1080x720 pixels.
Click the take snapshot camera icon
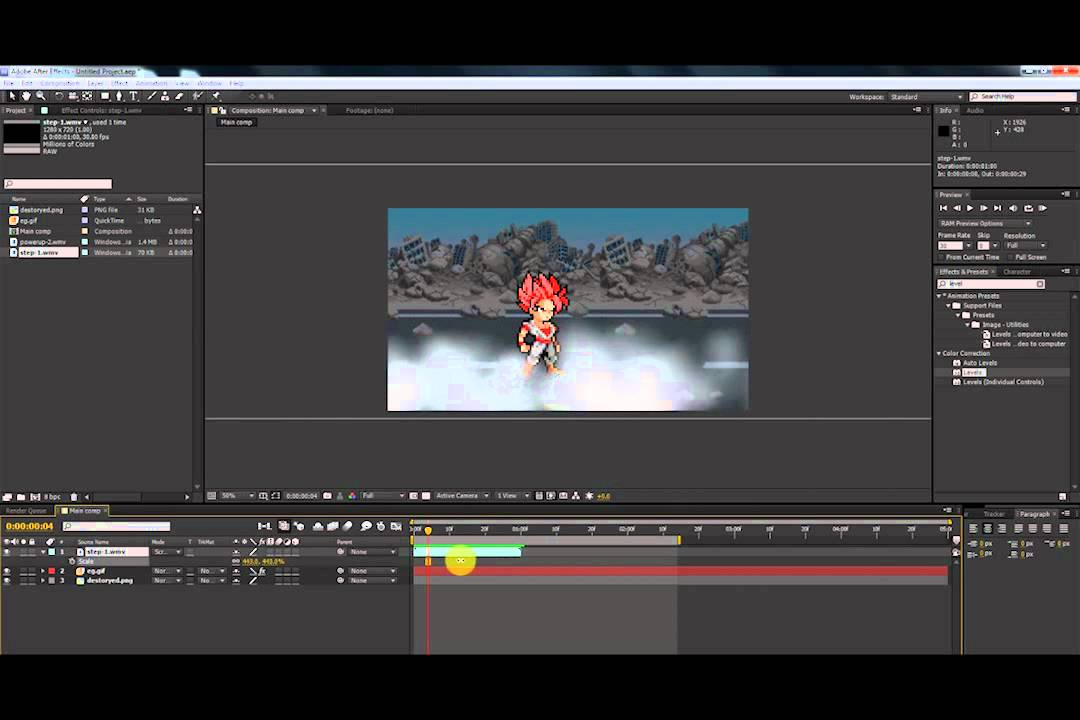(328, 495)
